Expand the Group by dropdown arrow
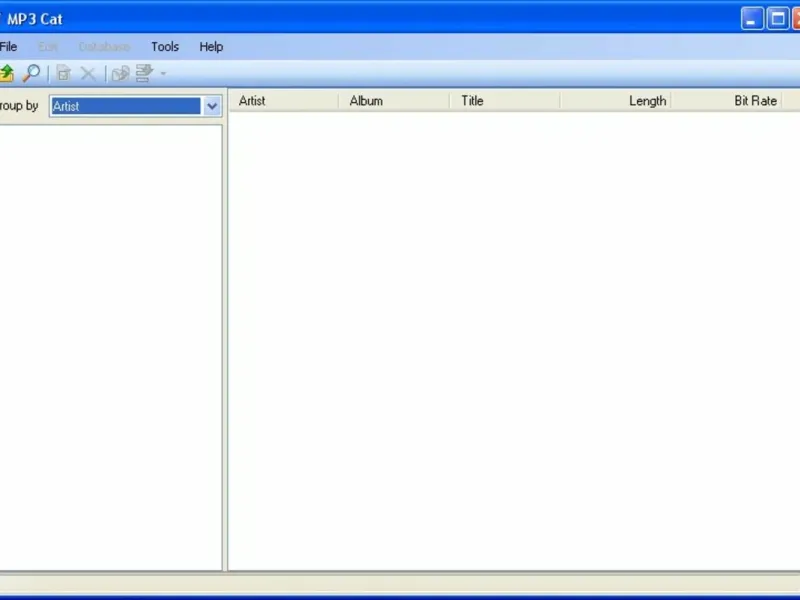 (x=212, y=106)
